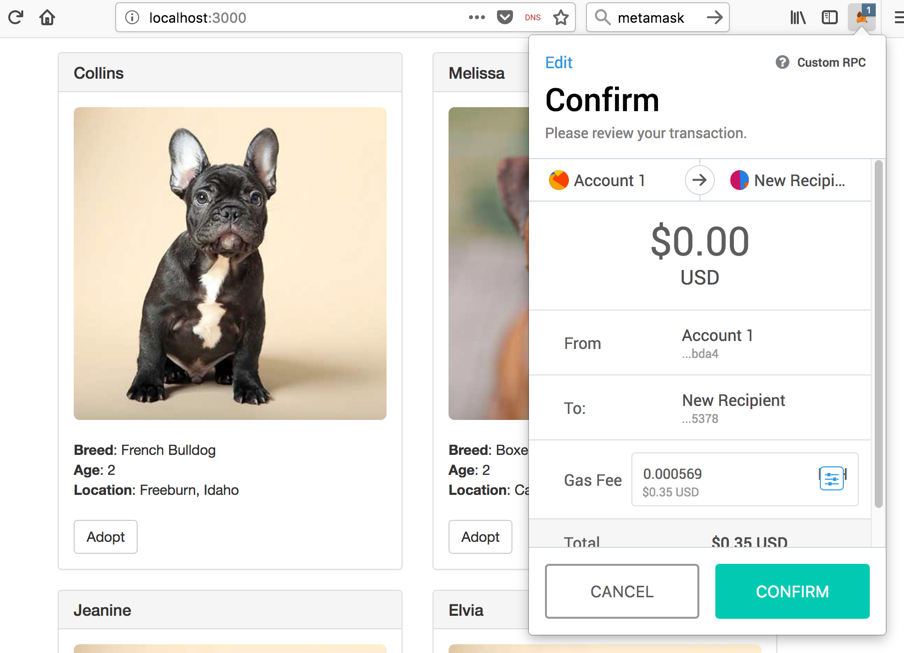Open the page actions three-dot menu

coord(477,17)
